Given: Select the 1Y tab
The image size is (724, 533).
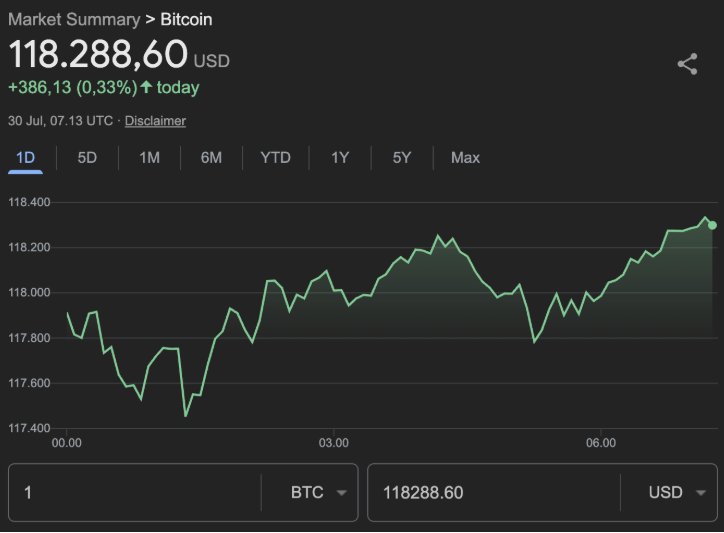Looking at the screenshot, I should [340, 158].
